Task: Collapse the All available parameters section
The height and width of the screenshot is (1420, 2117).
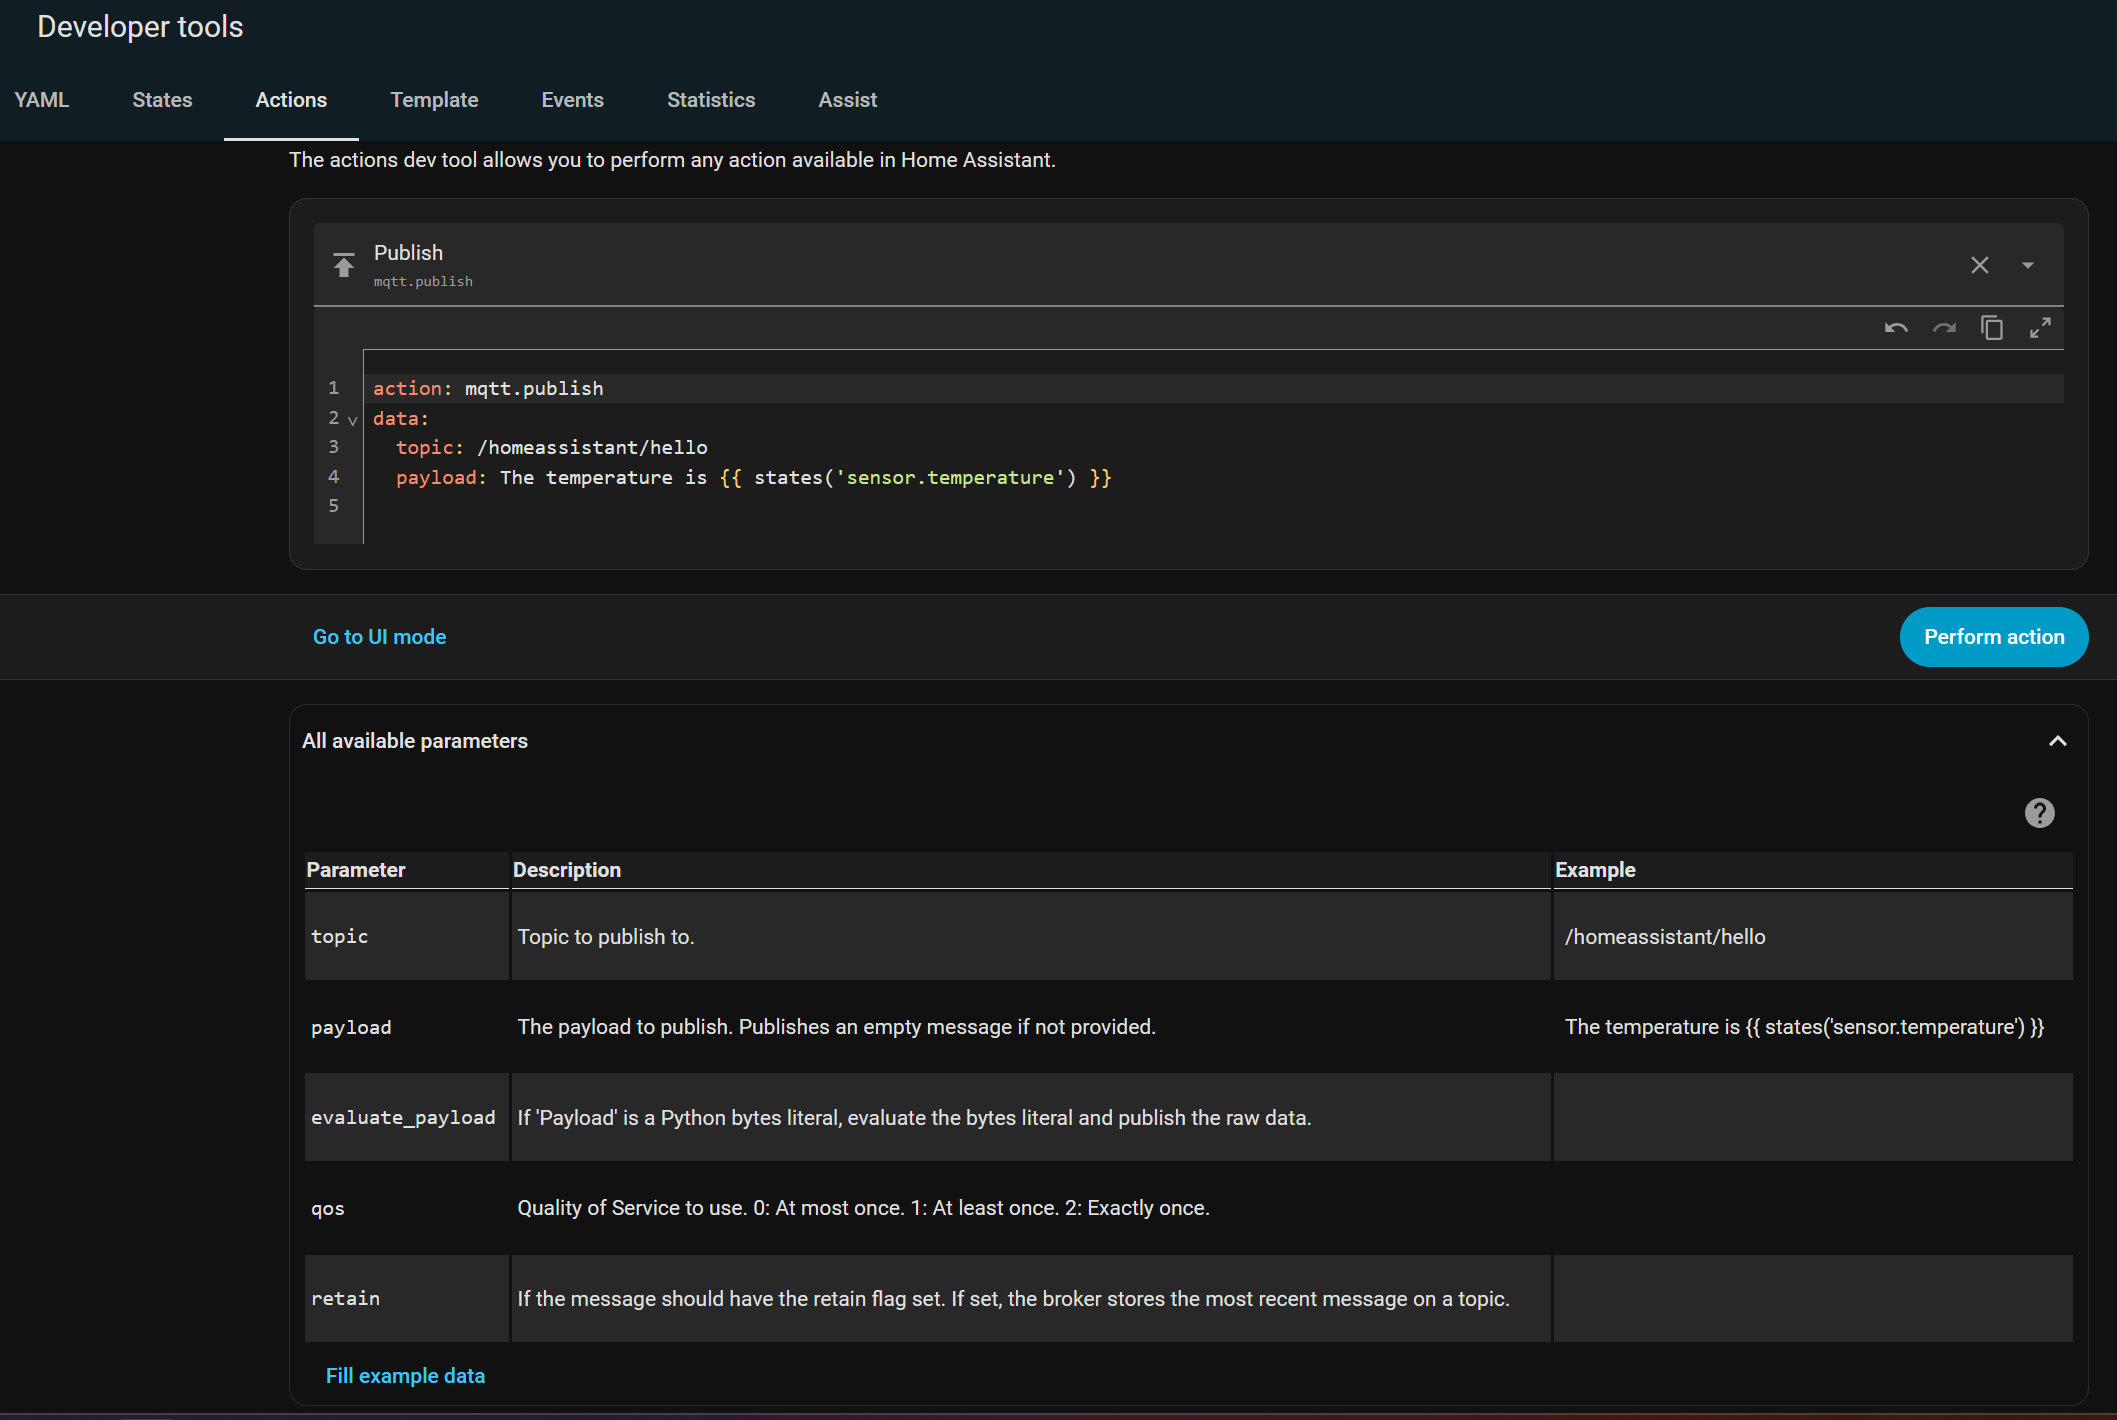Action: click(x=2057, y=741)
